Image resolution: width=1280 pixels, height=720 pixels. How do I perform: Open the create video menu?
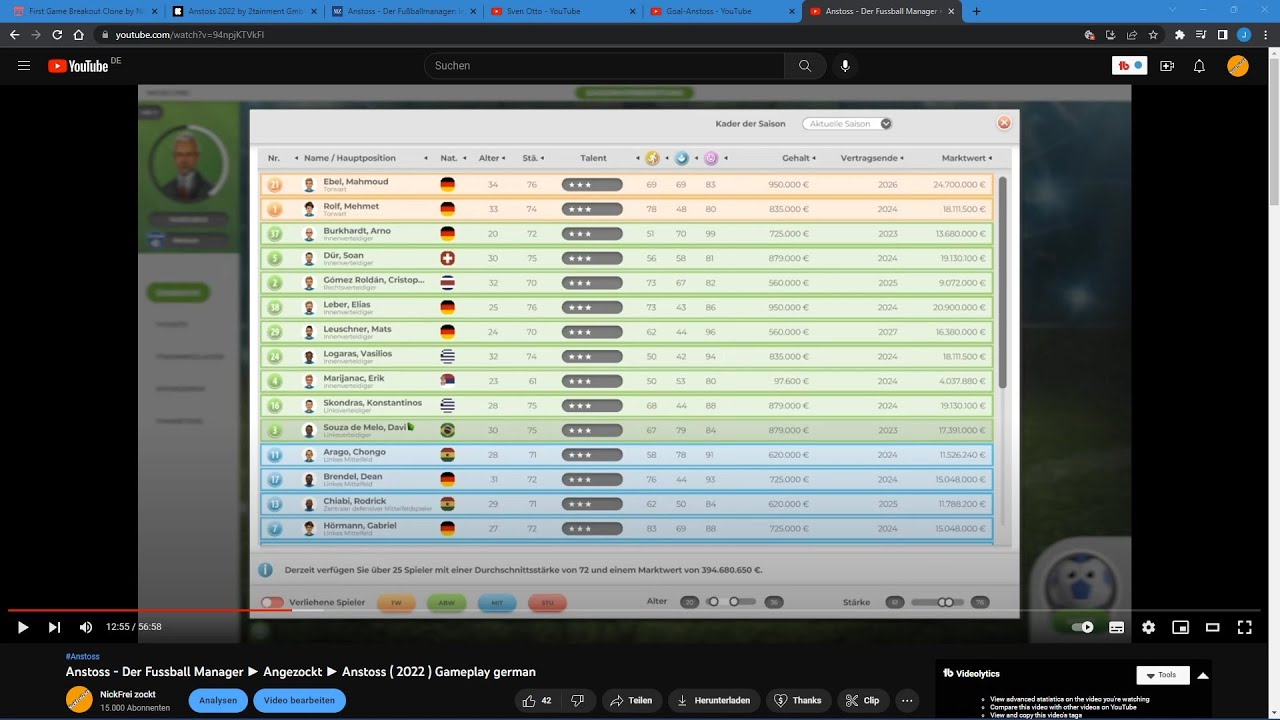coord(1167,66)
